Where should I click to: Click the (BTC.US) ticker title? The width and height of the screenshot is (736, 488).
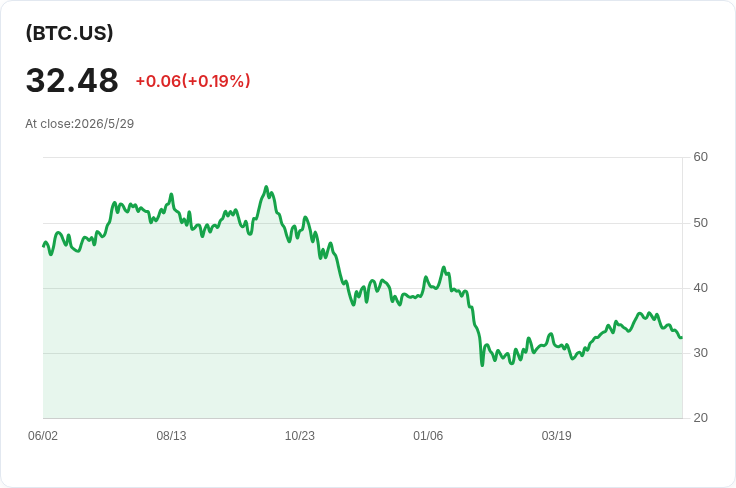click(x=69, y=33)
